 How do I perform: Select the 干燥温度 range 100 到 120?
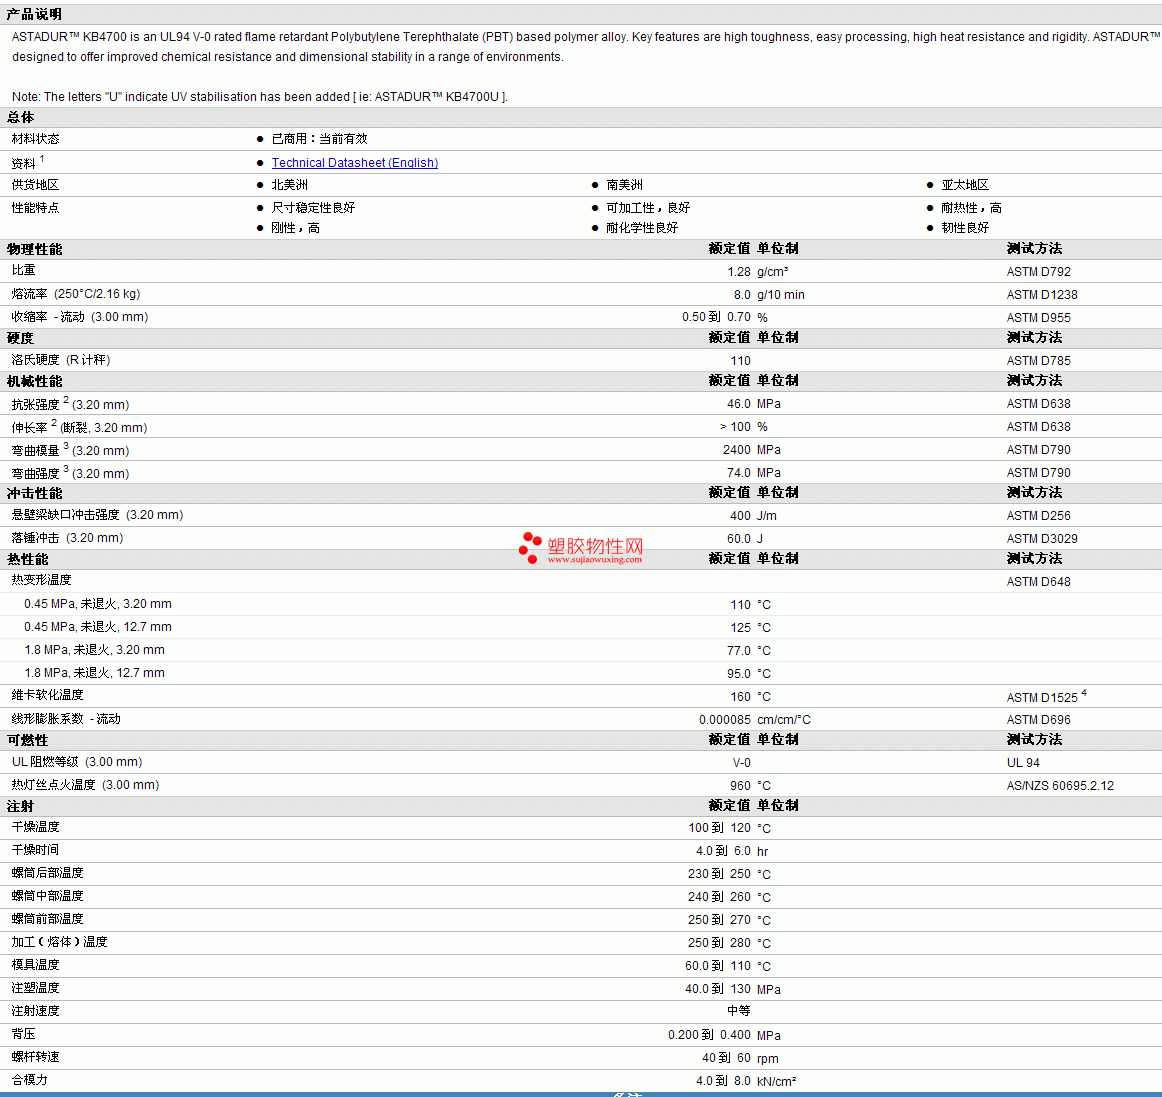pos(719,828)
